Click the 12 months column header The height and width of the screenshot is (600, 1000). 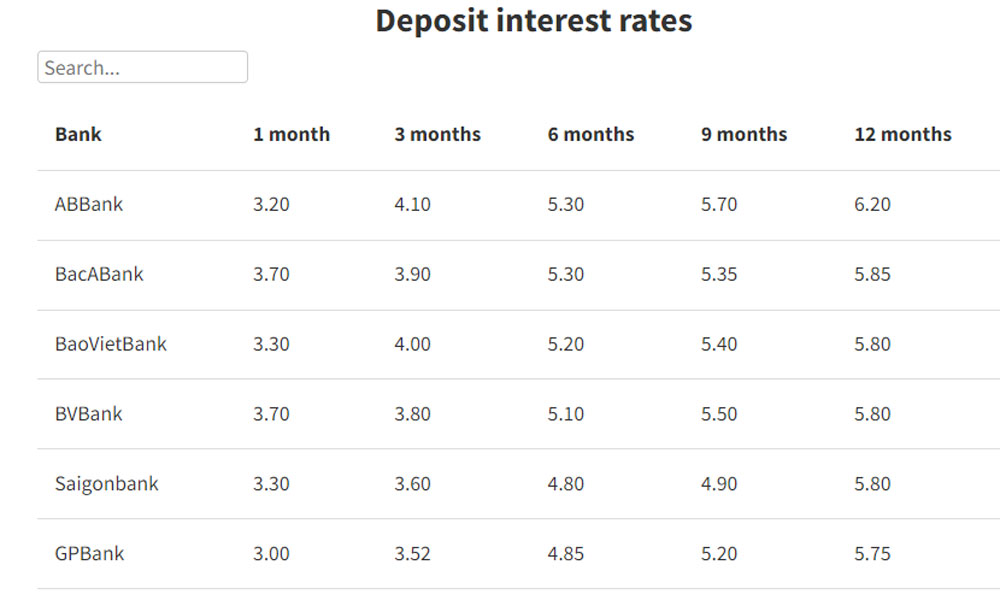point(902,134)
